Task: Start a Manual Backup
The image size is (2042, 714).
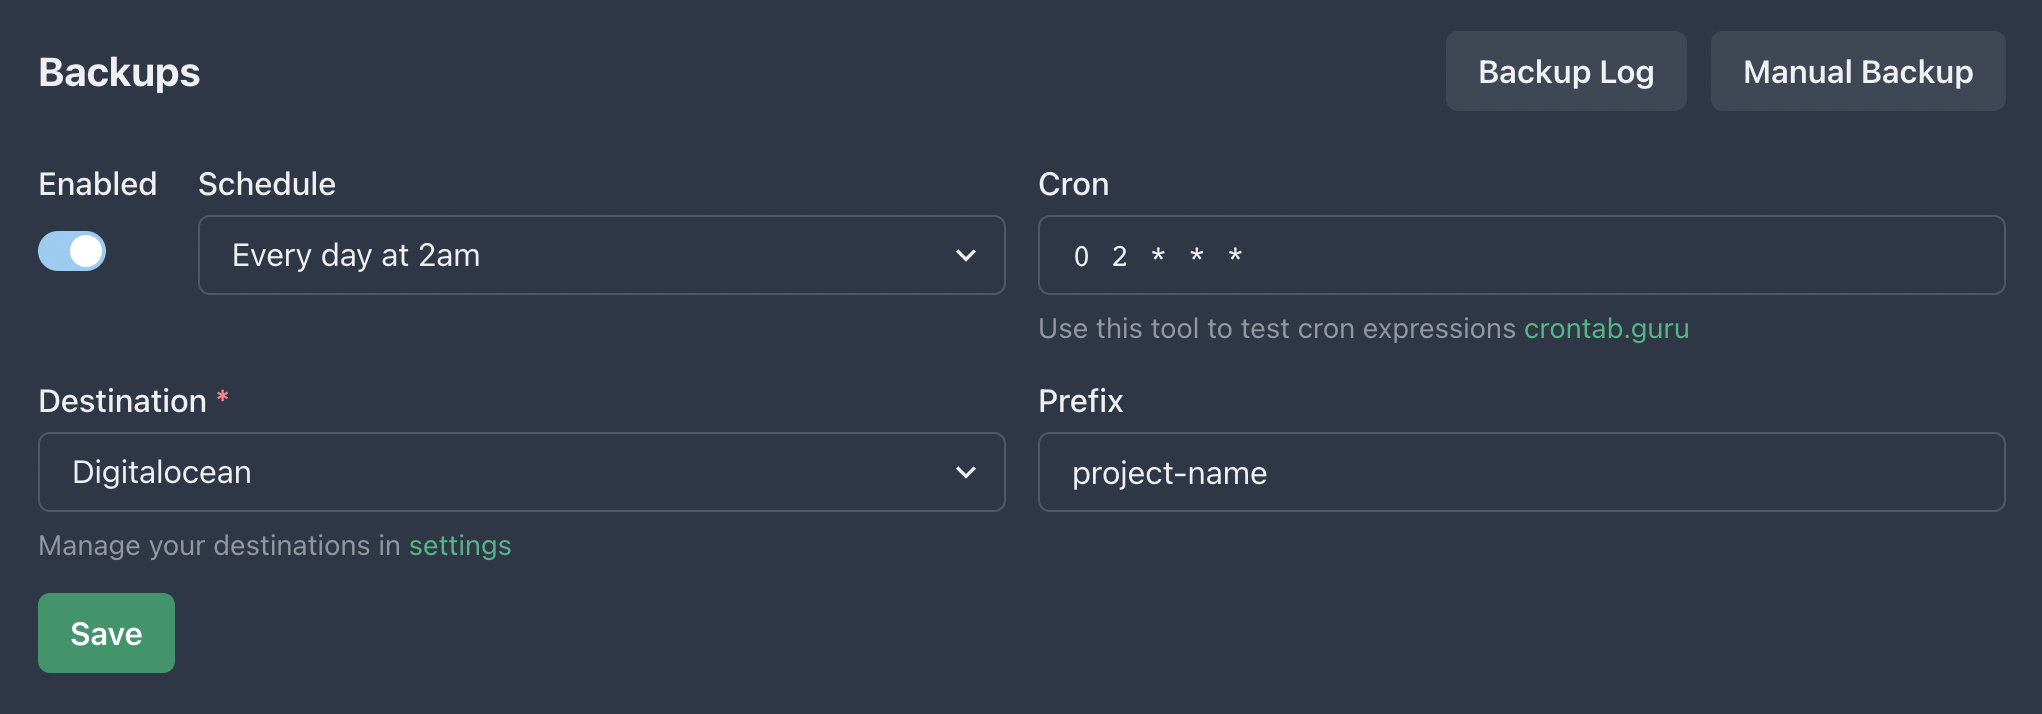Action: coord(1857,71)
